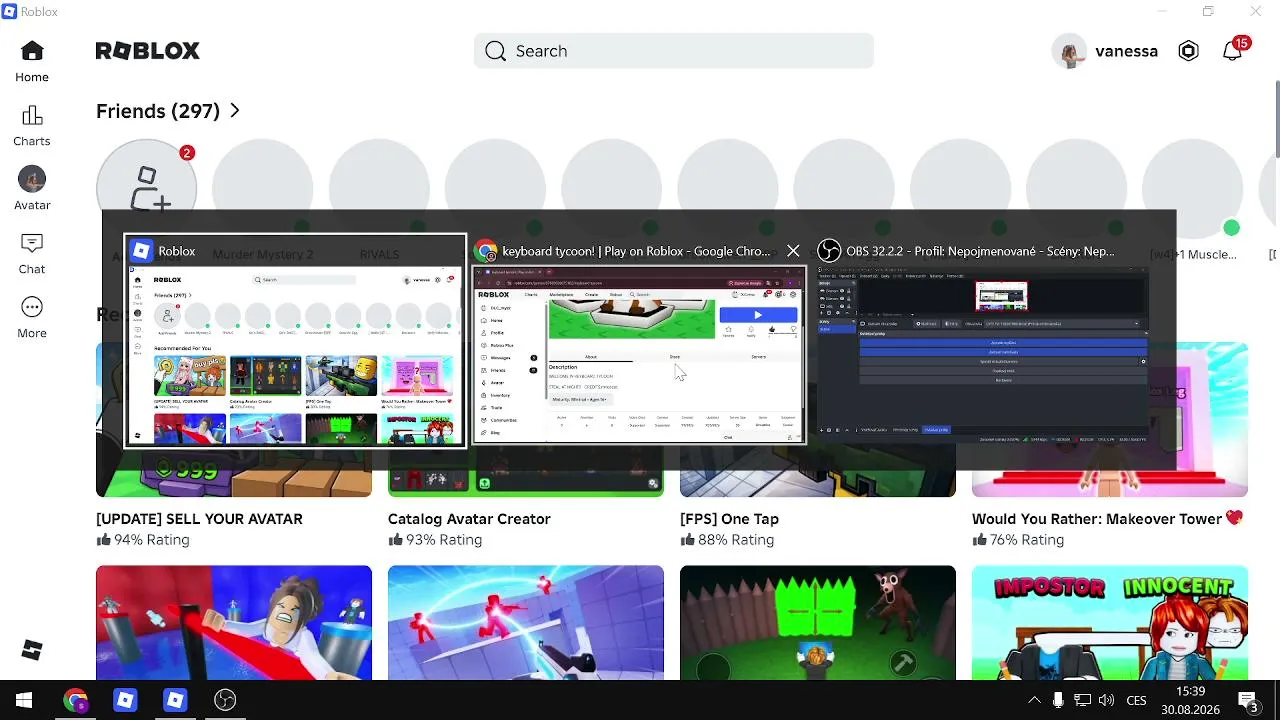Click the microphone tray icon
The width and height of the screenshot is (1280, 720).
[x=1058, y=700]
